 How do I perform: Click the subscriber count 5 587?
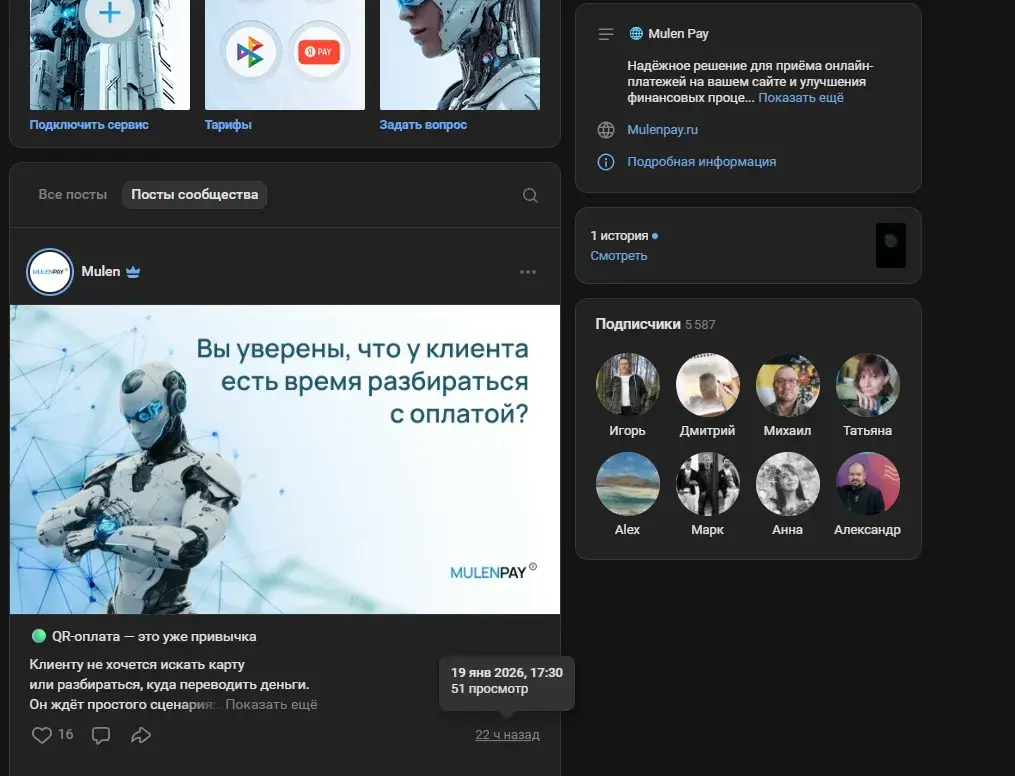point(700,325)
